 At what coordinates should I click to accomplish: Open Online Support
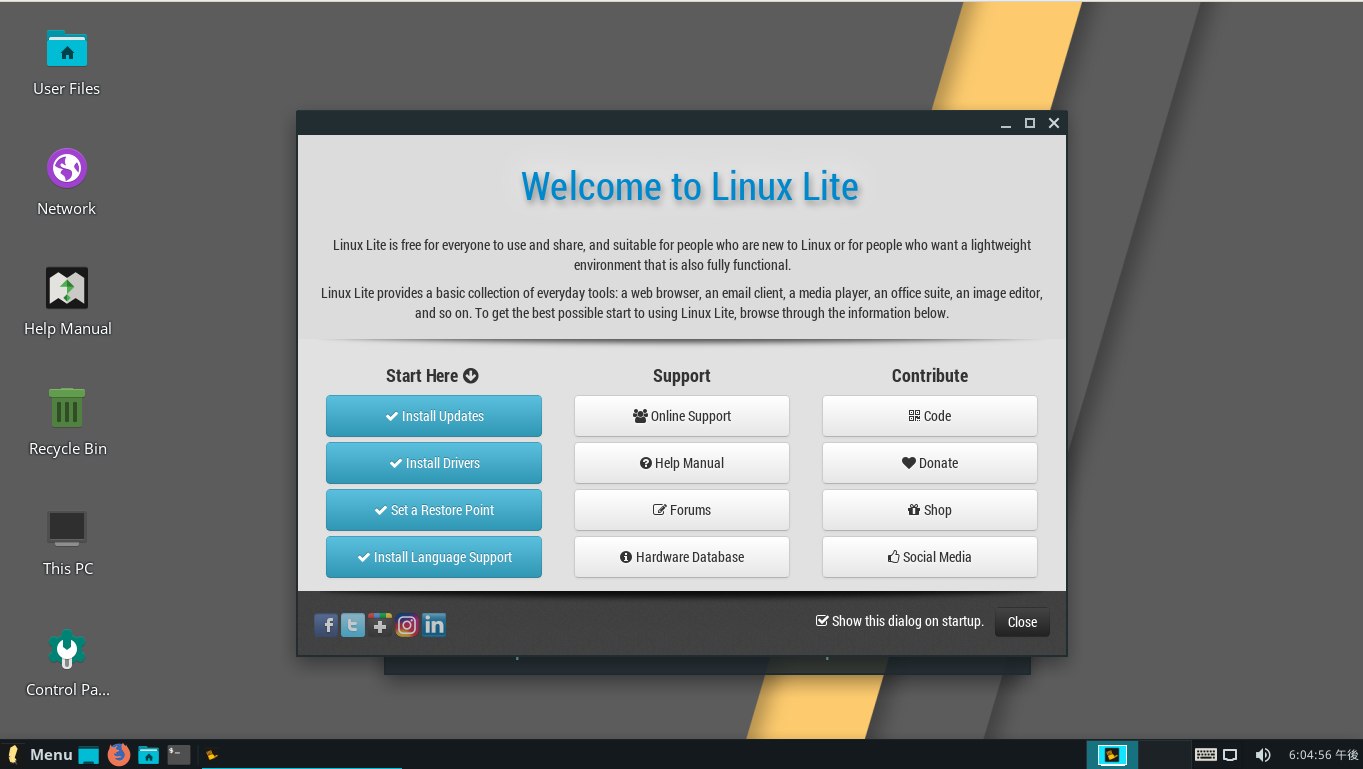tap(682, 416)
